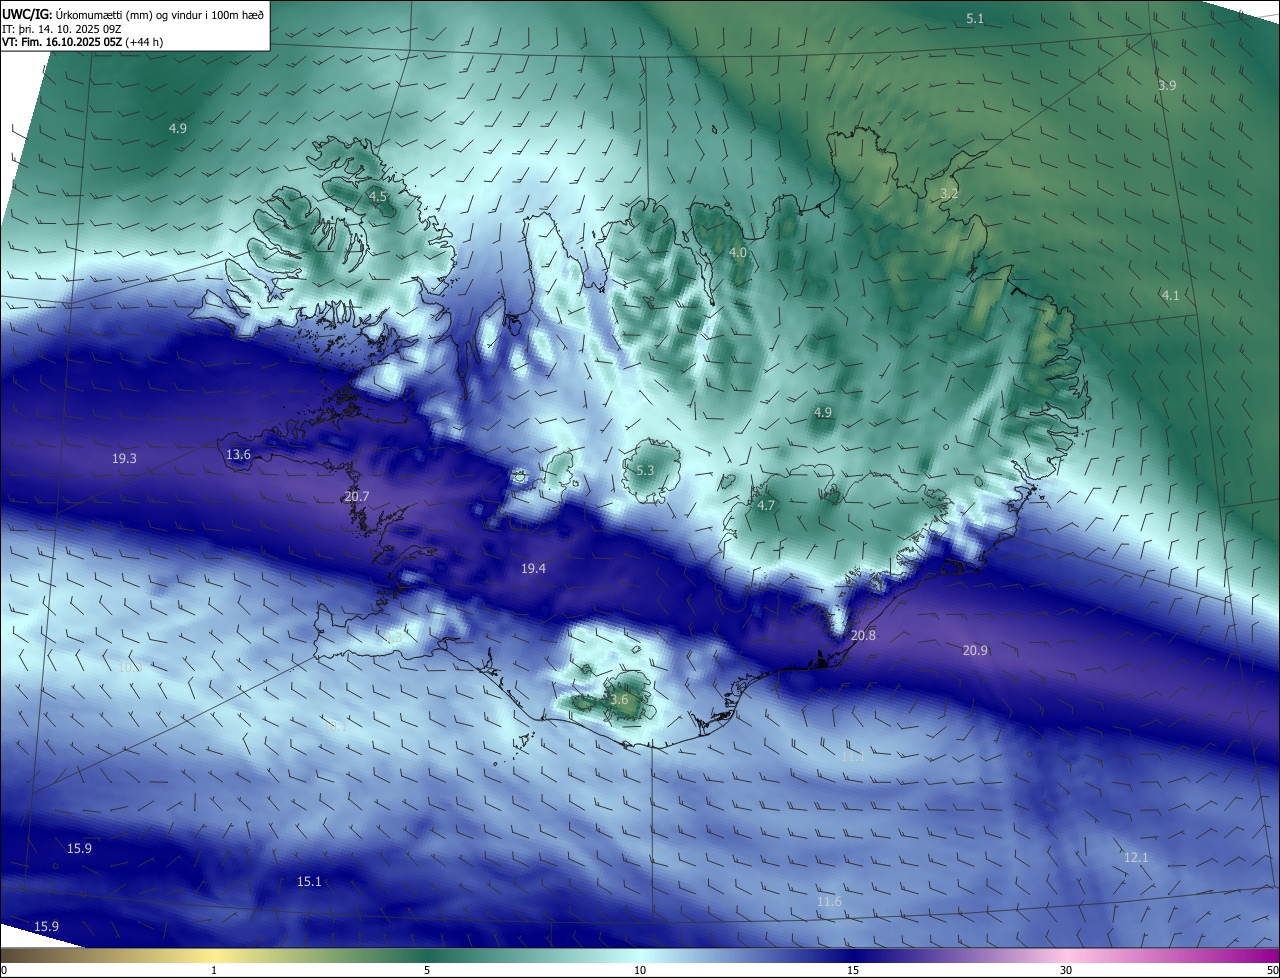Click the 5.1 value label on the map

[975, 19]
